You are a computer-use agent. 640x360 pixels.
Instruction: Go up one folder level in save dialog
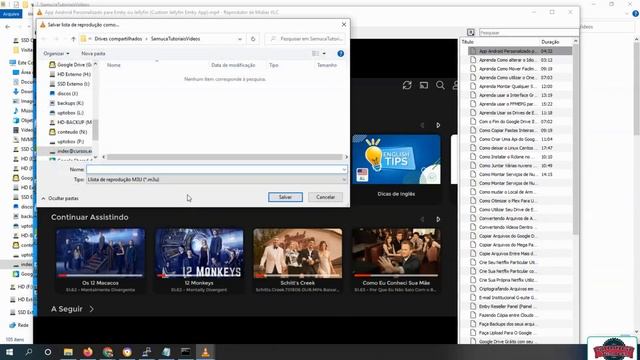tap(73, 39)
